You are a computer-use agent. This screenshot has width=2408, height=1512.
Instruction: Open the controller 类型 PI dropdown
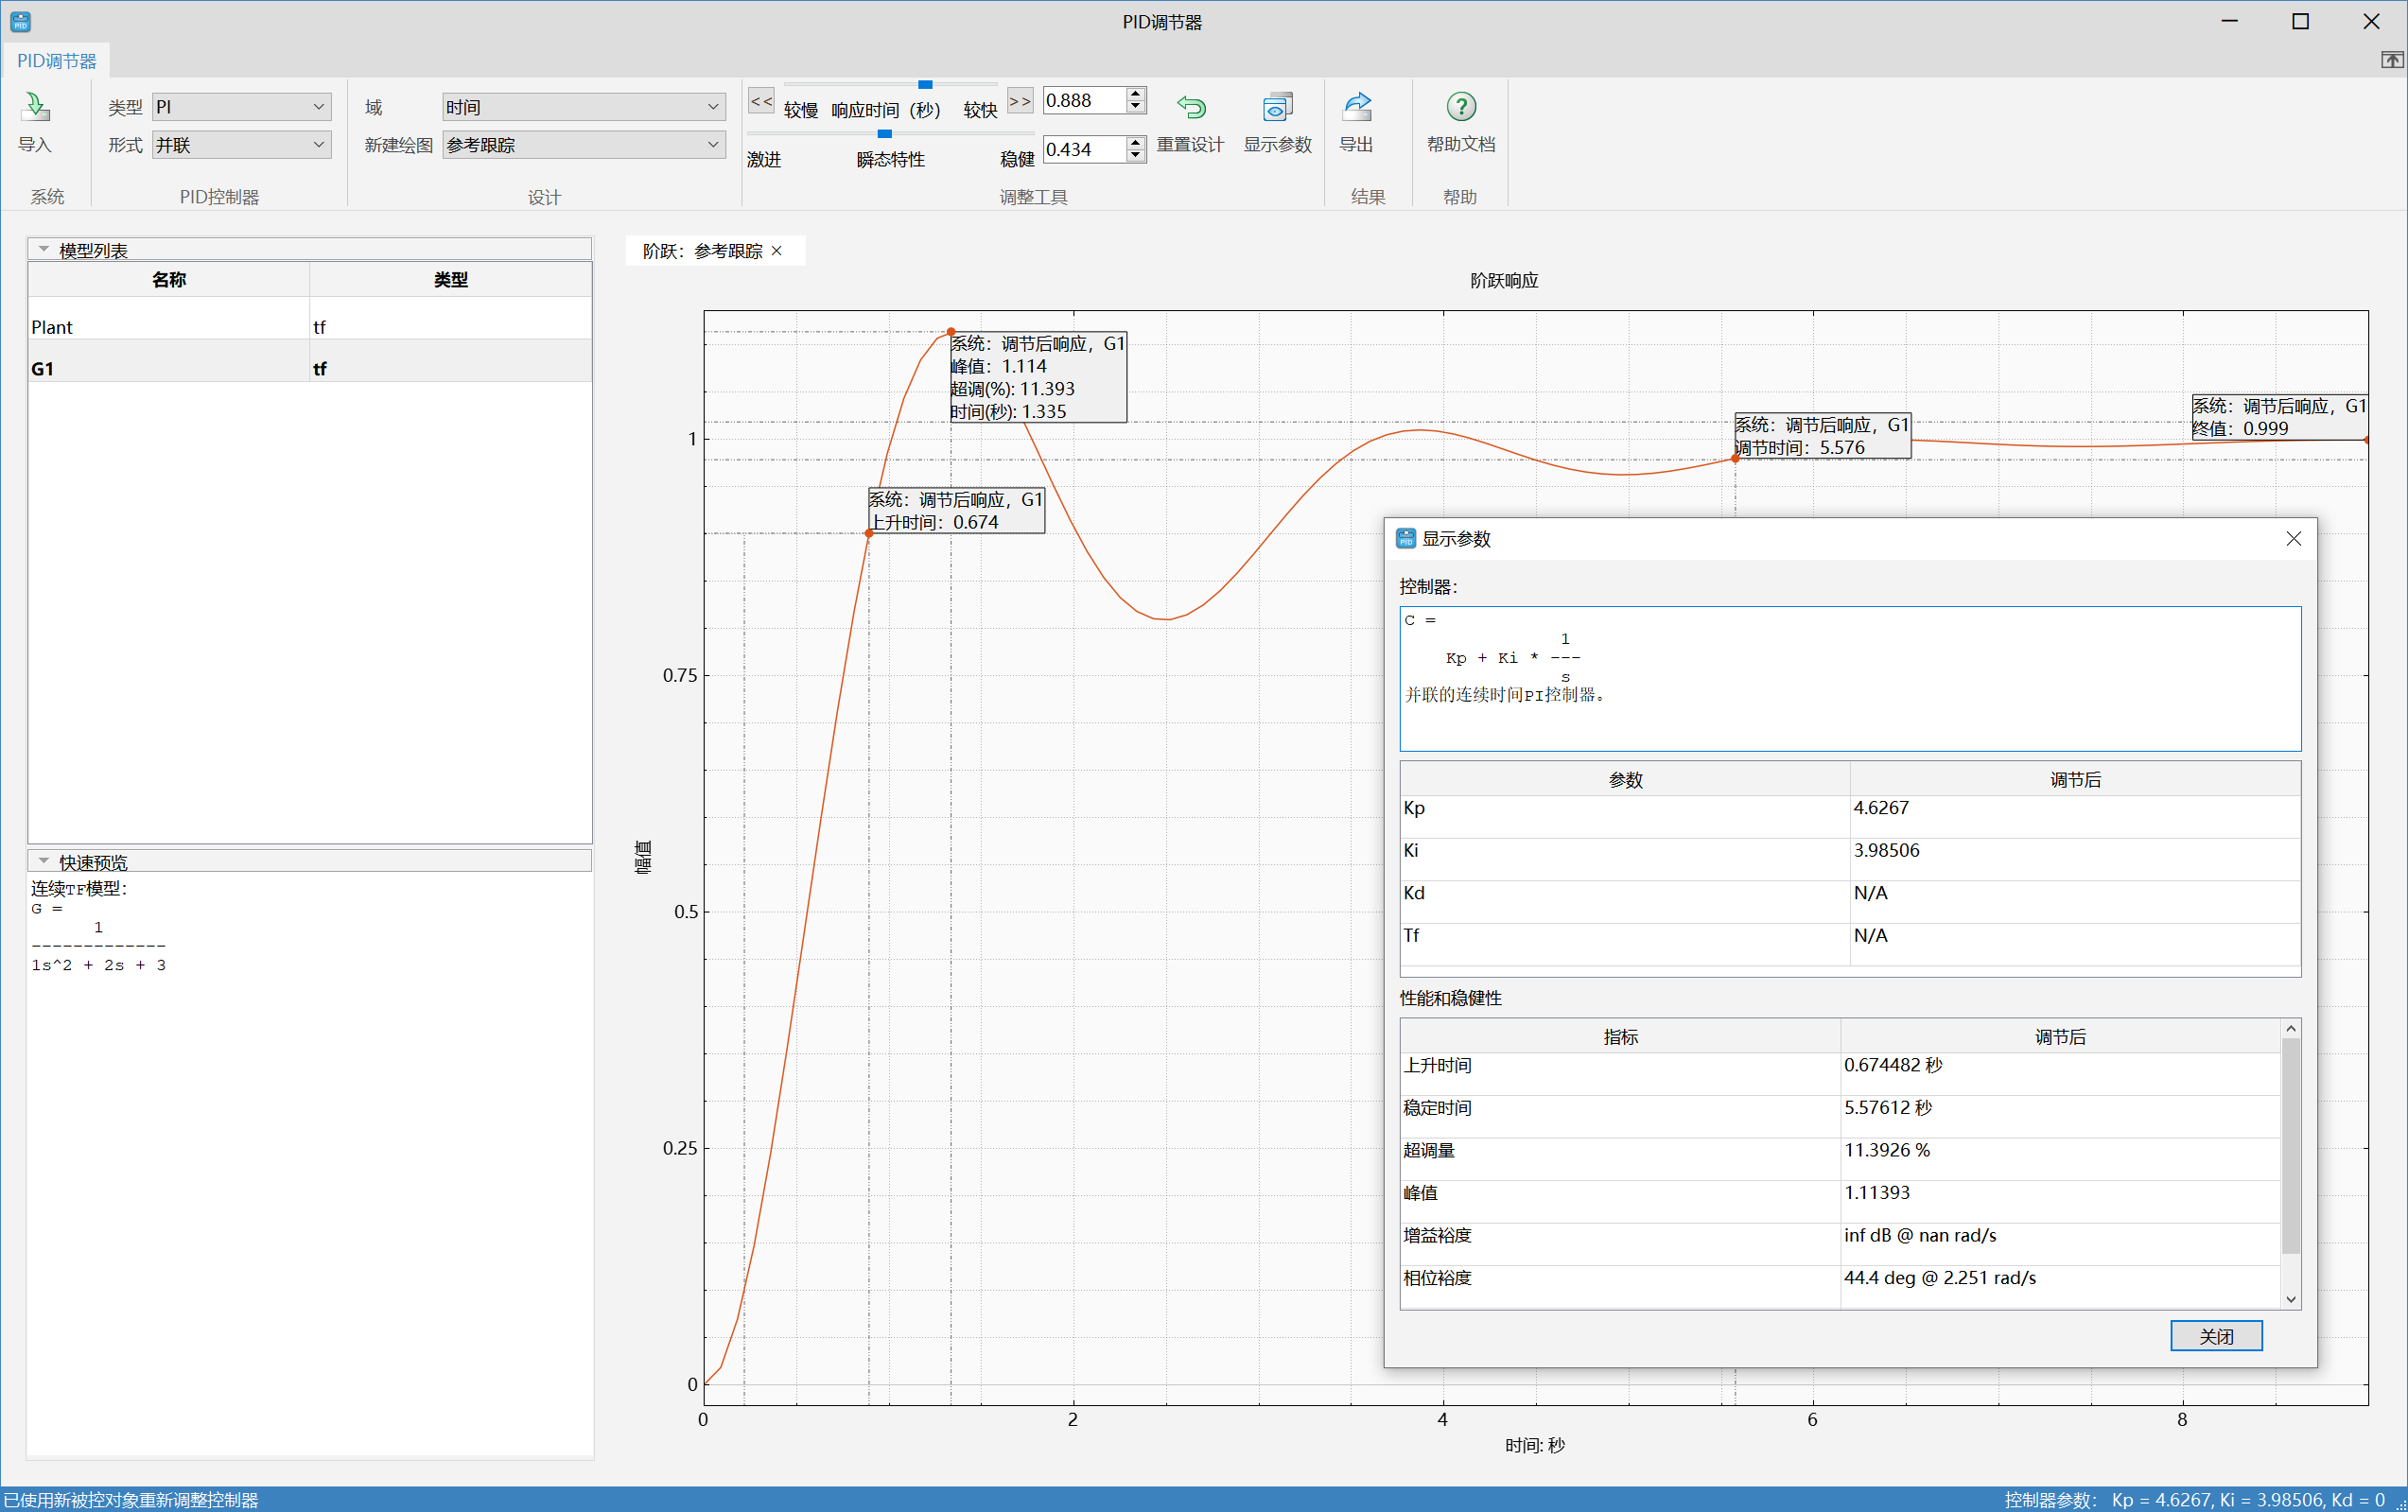tap(241, 107)
